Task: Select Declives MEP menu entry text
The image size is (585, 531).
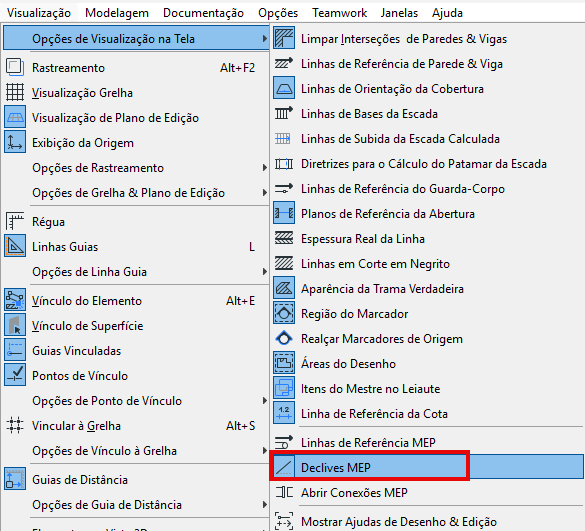Action: click(336, 468)
